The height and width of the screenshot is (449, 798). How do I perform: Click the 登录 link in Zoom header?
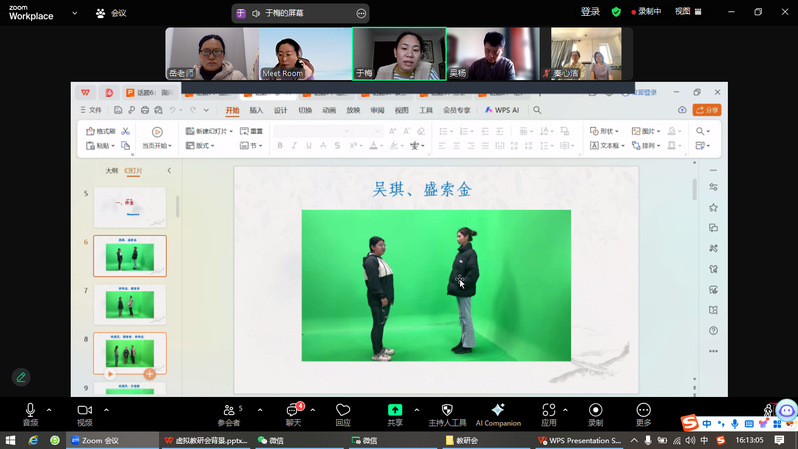click(x=590, y=12)
